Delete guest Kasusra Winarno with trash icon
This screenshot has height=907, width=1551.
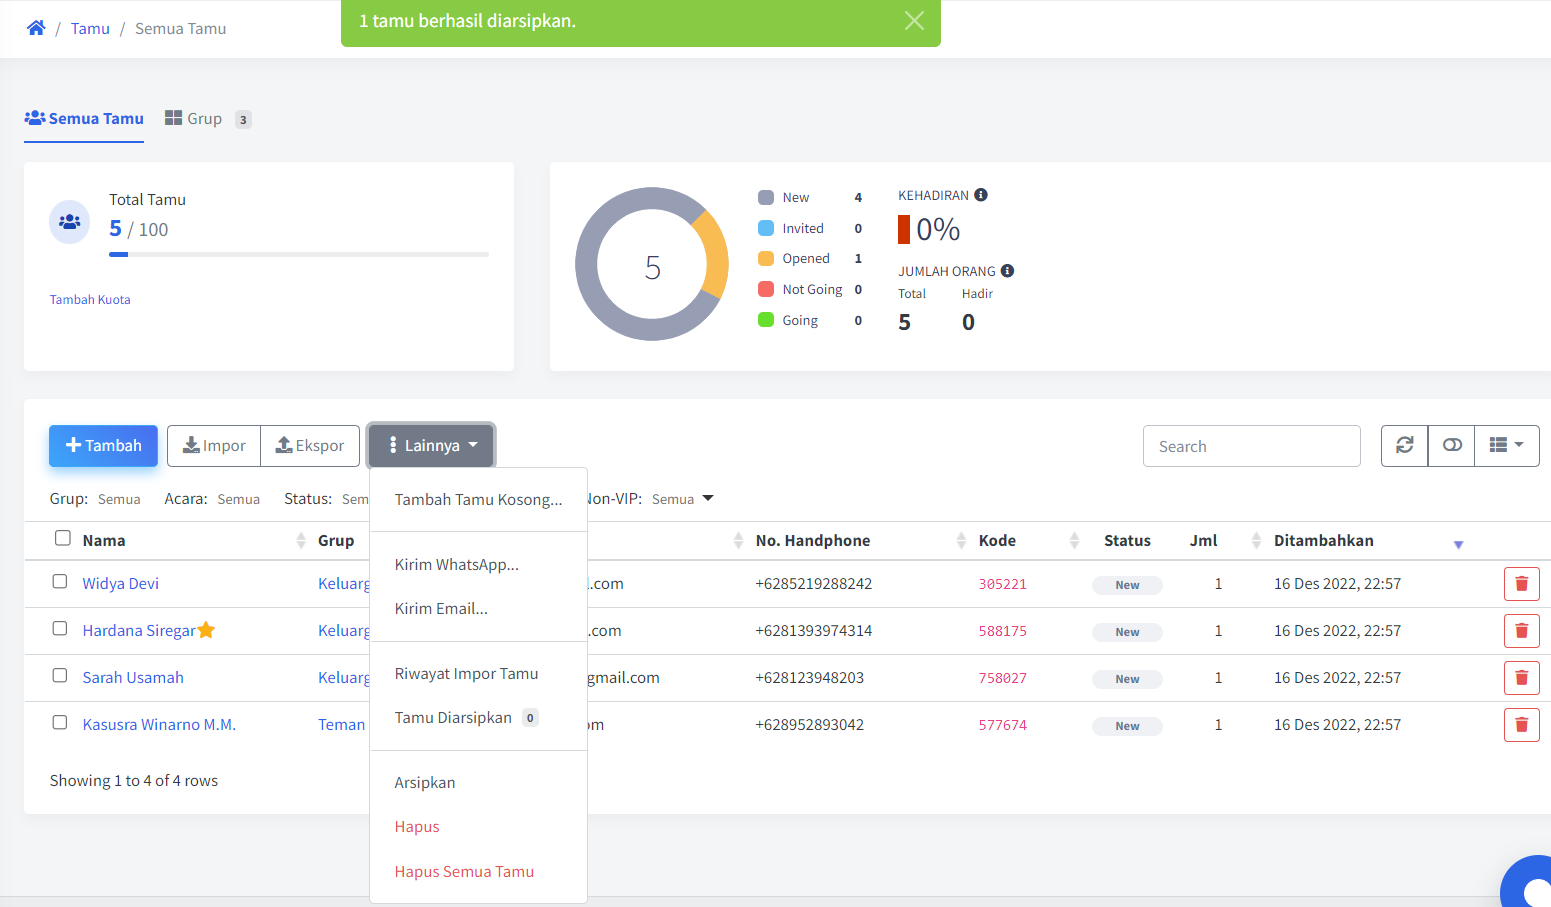click(1521, 725)
